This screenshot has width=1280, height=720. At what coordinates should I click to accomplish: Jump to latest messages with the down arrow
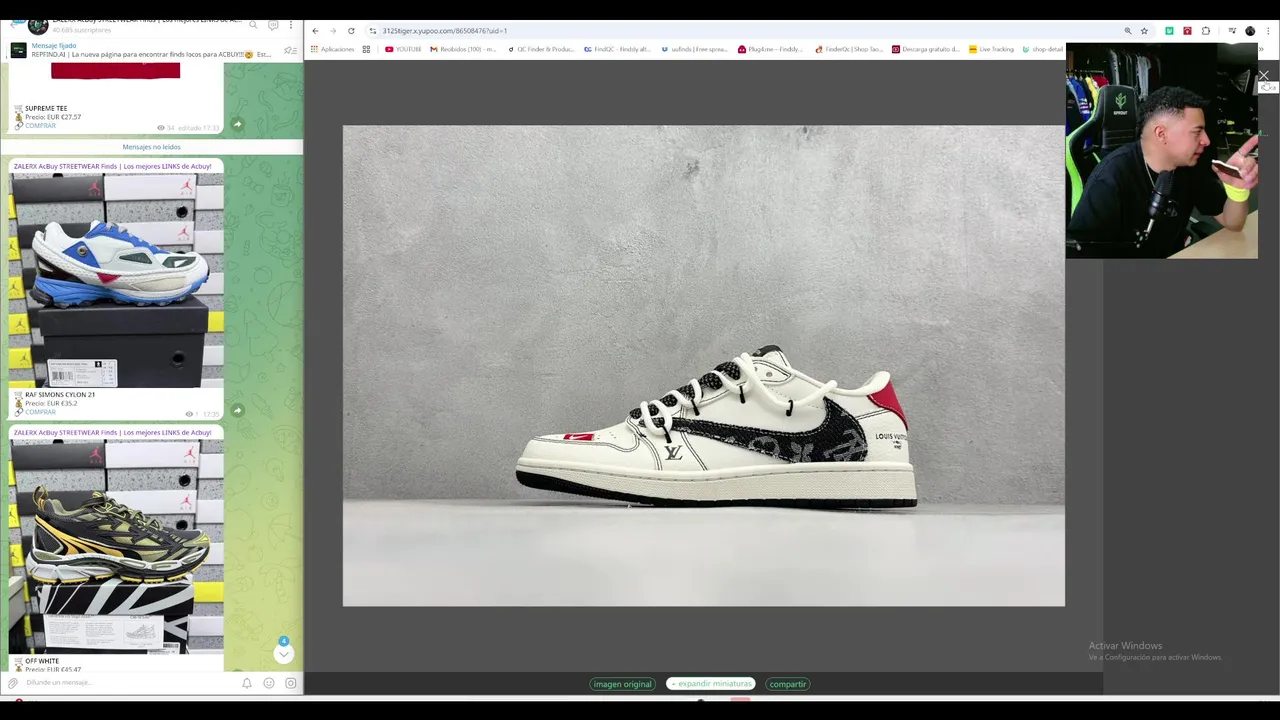(x=284, y=654)
